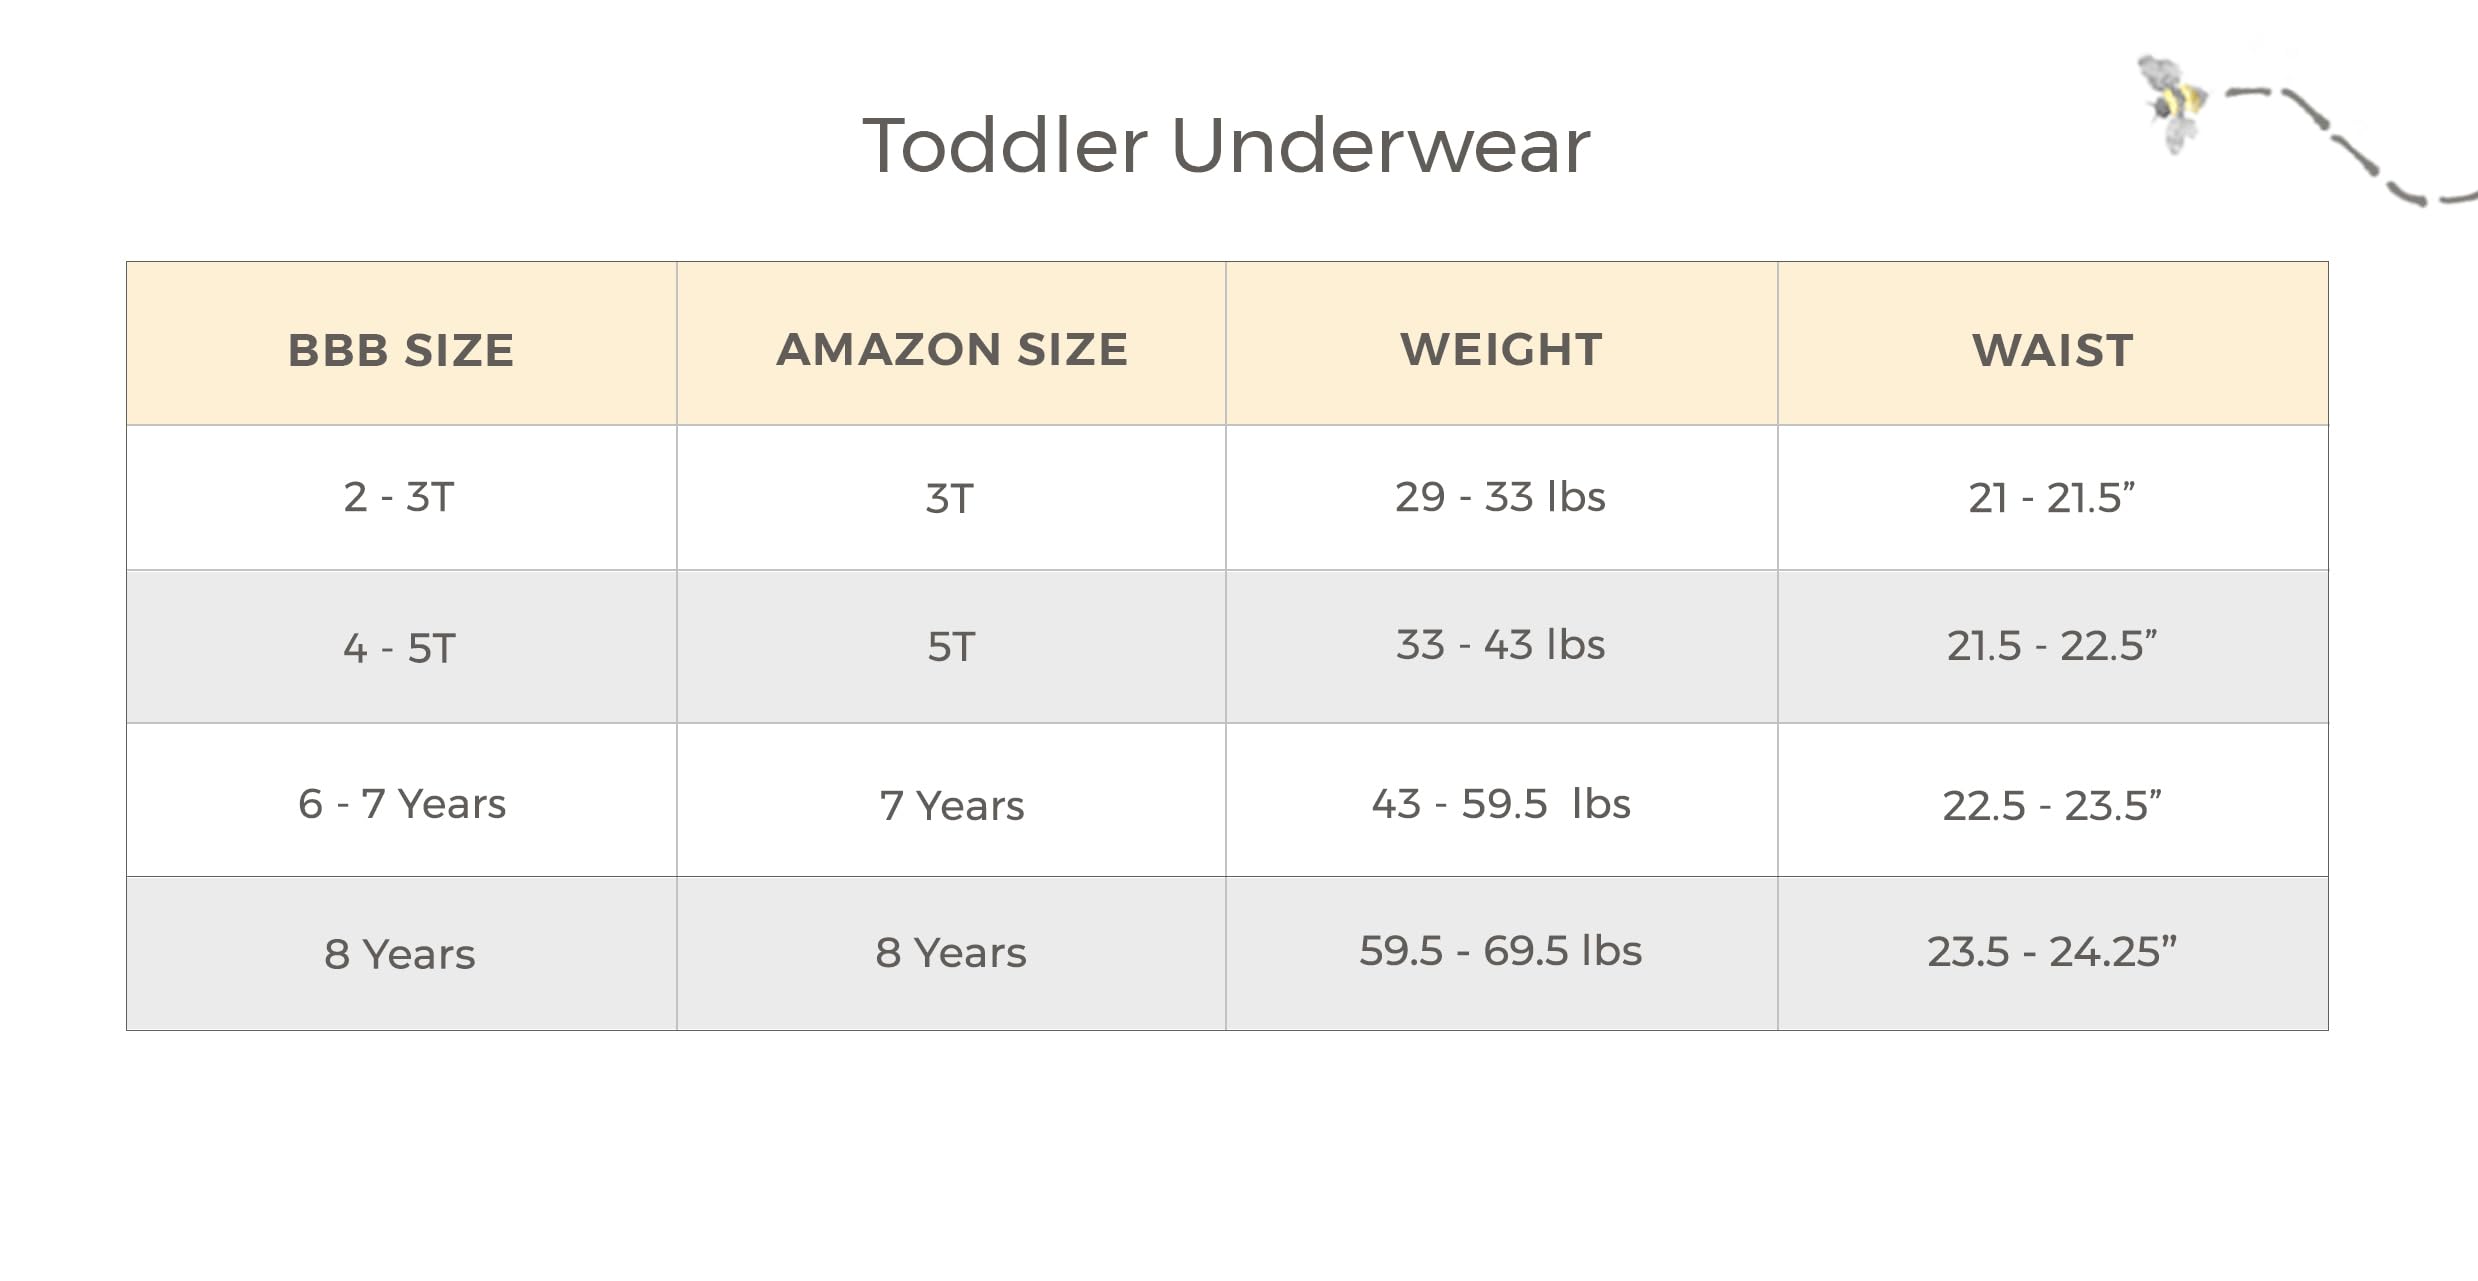Click the 33 - 43 lbs weight cell
Viewport: 2478px width, 1281px height.
click(x=1502, y=647)
